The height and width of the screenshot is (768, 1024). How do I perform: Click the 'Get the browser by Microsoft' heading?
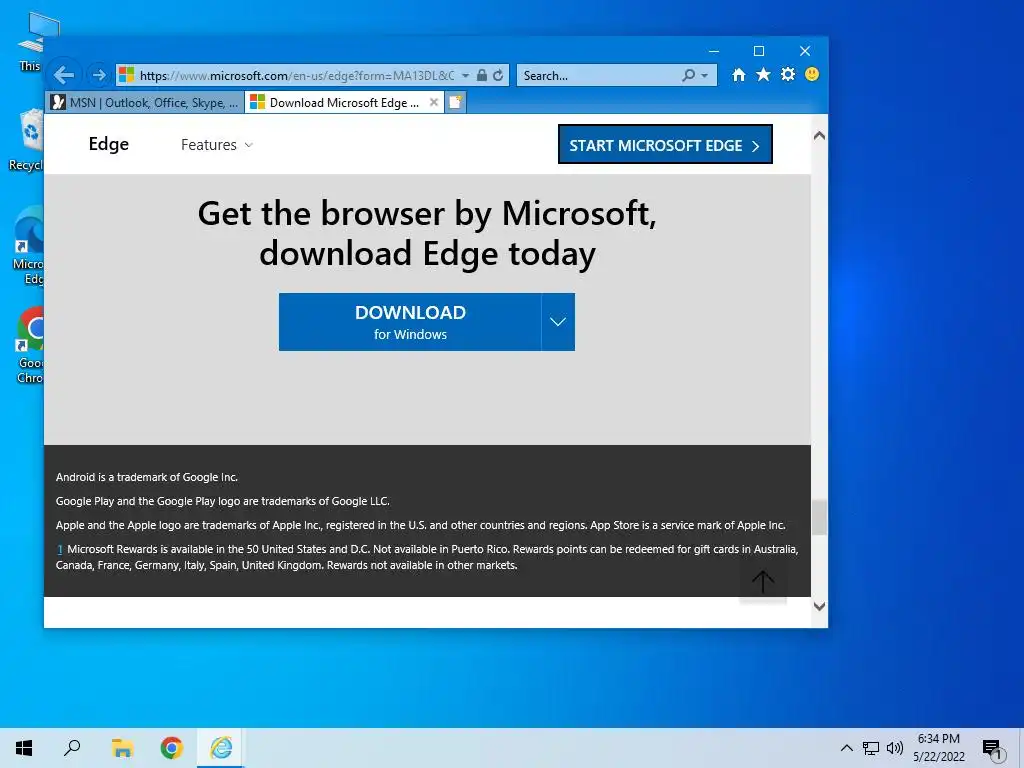(427, 233)
